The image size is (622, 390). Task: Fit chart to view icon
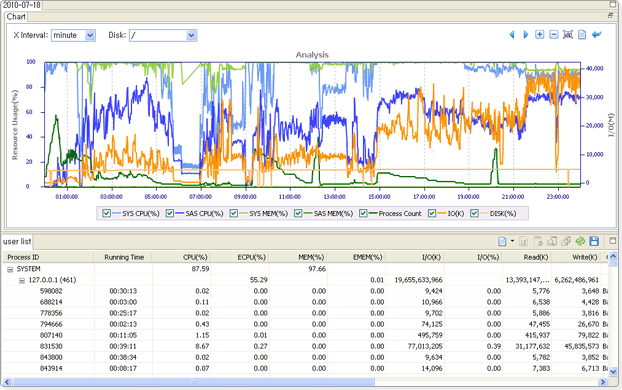pos(568,35)
